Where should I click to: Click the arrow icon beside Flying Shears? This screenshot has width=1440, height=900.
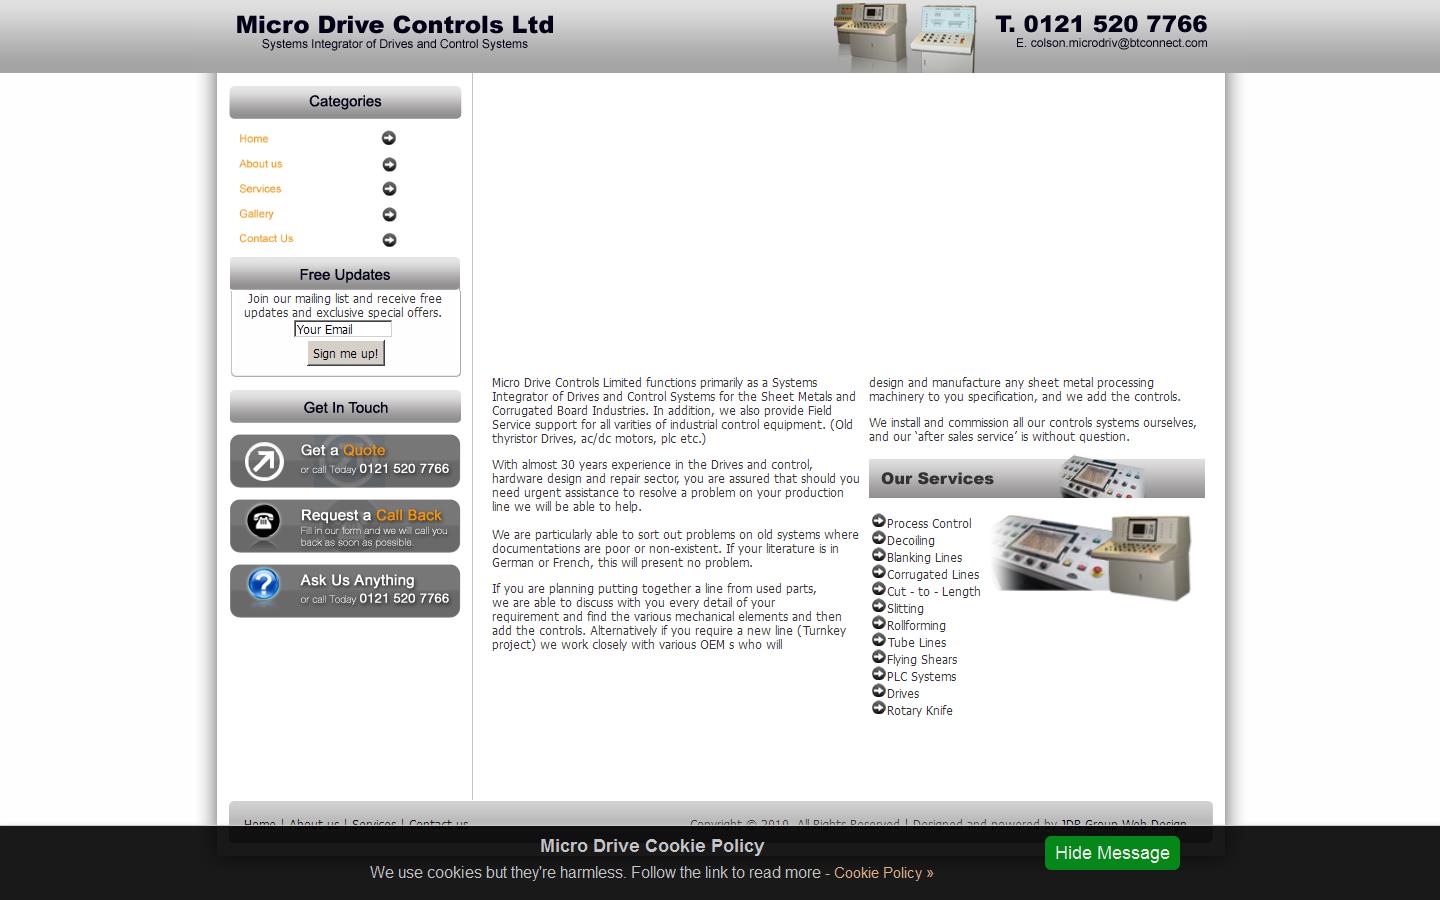click(x=879, y=656)
